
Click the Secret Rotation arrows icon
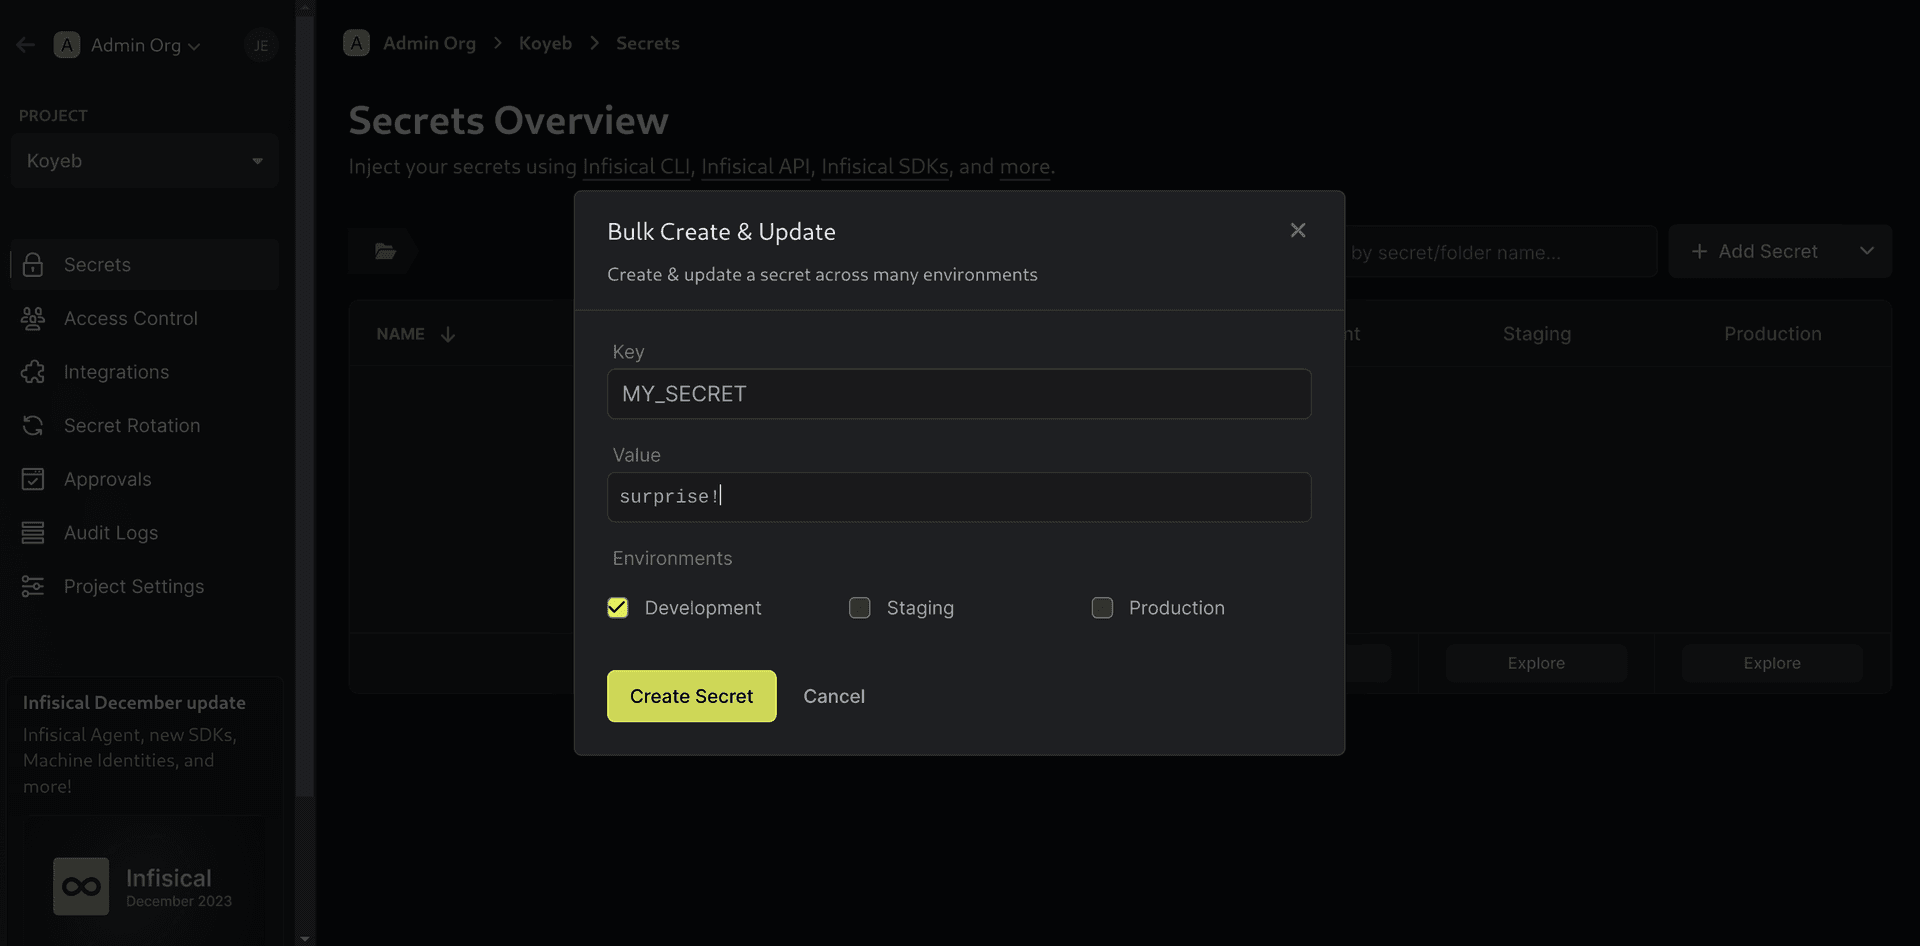click(33, 426)
